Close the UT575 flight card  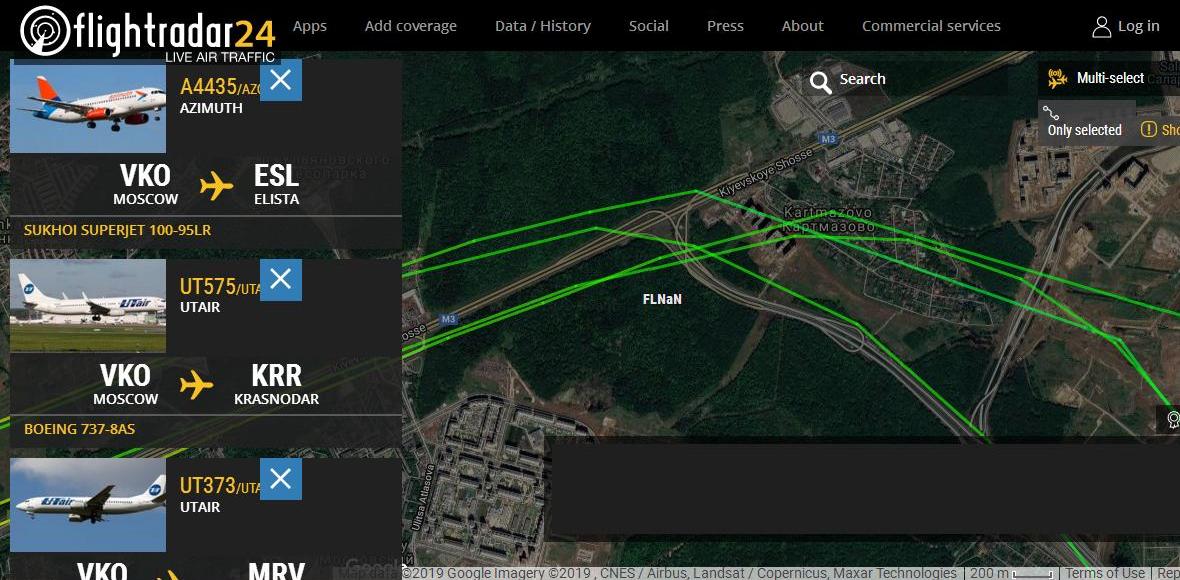(281, 280)
